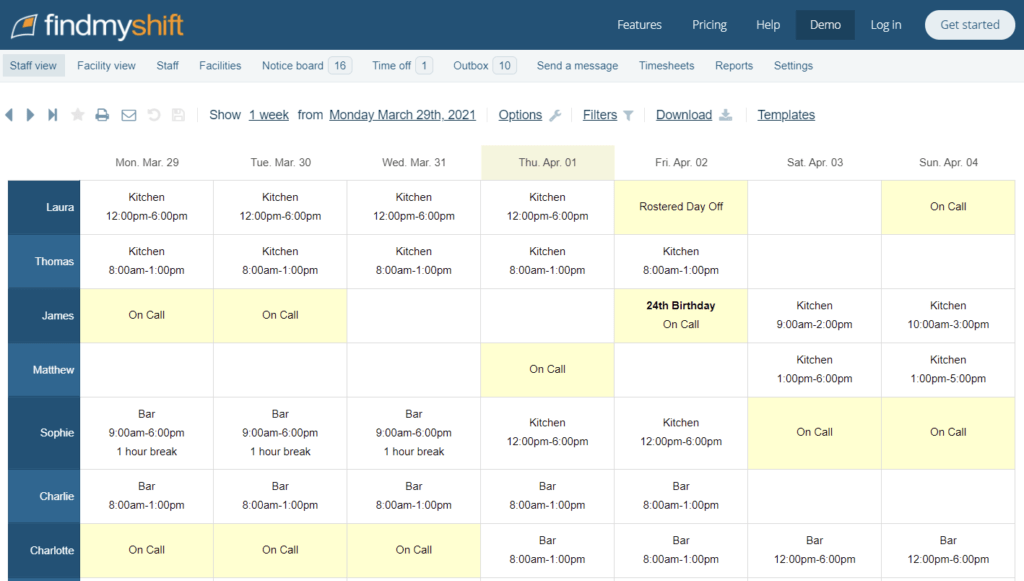The height and width of the screenshot is (581, 1024).
Task: Open the Facilities tab
Action: tap(220, 65)
